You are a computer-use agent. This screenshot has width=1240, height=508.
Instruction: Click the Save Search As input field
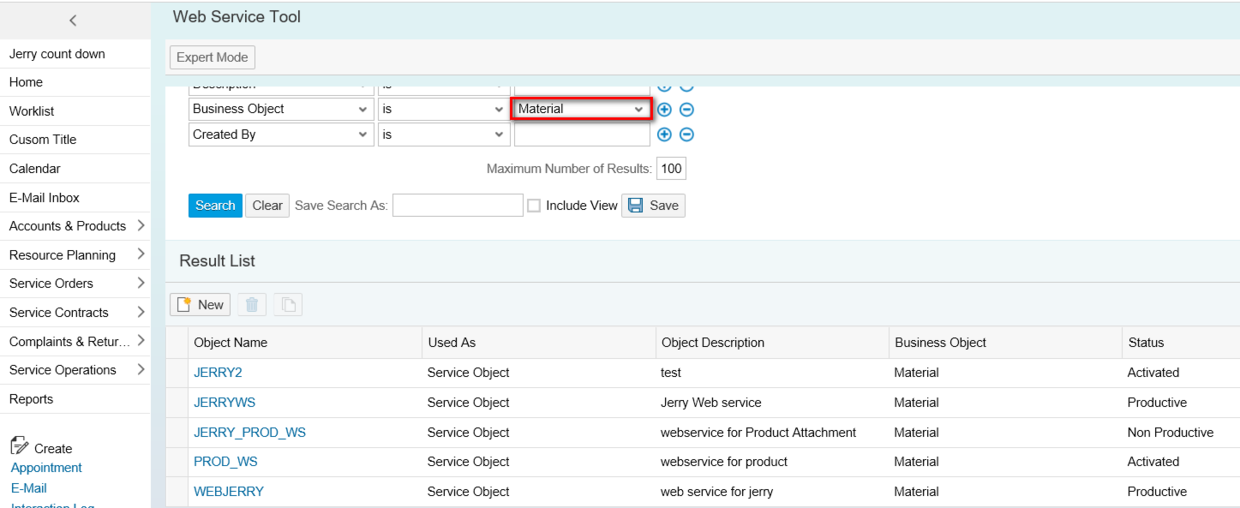pyautogui.click(x=457, y=205)
